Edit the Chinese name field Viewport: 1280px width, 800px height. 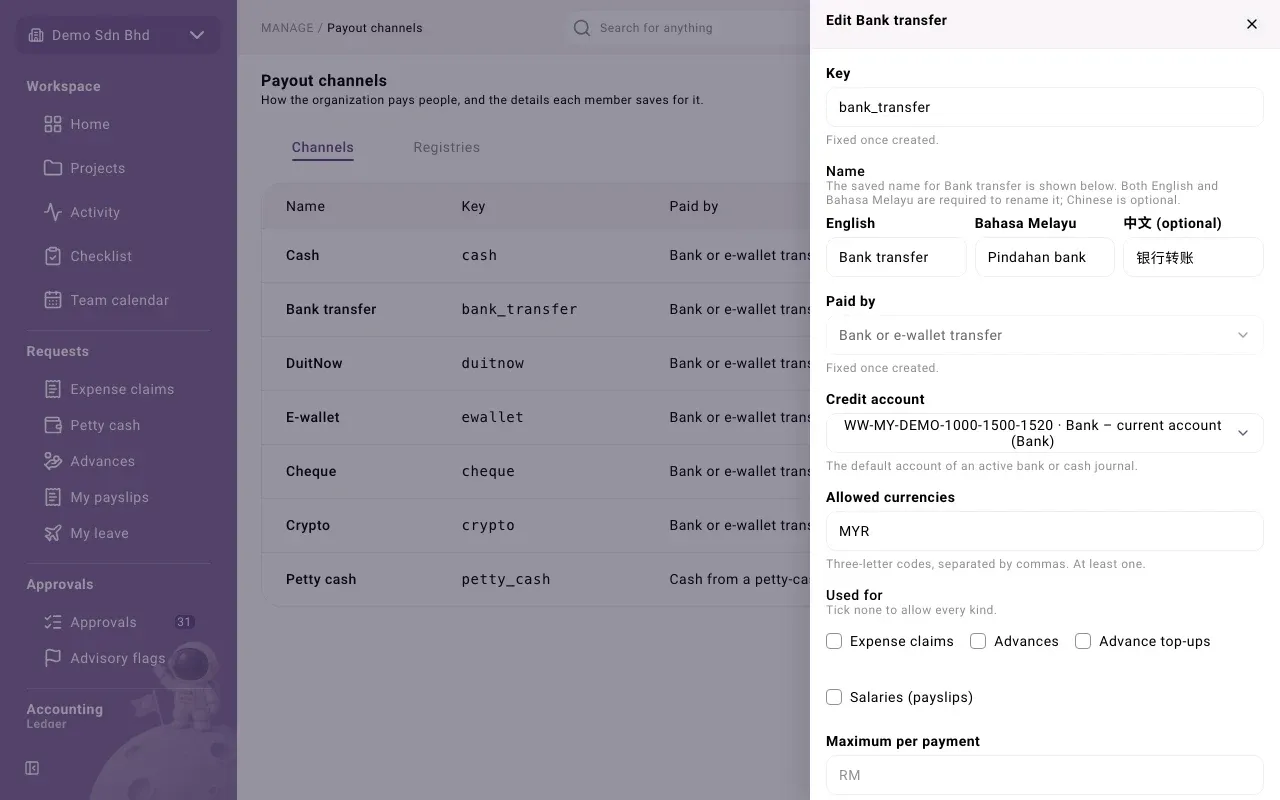(x=1194, y=257)
